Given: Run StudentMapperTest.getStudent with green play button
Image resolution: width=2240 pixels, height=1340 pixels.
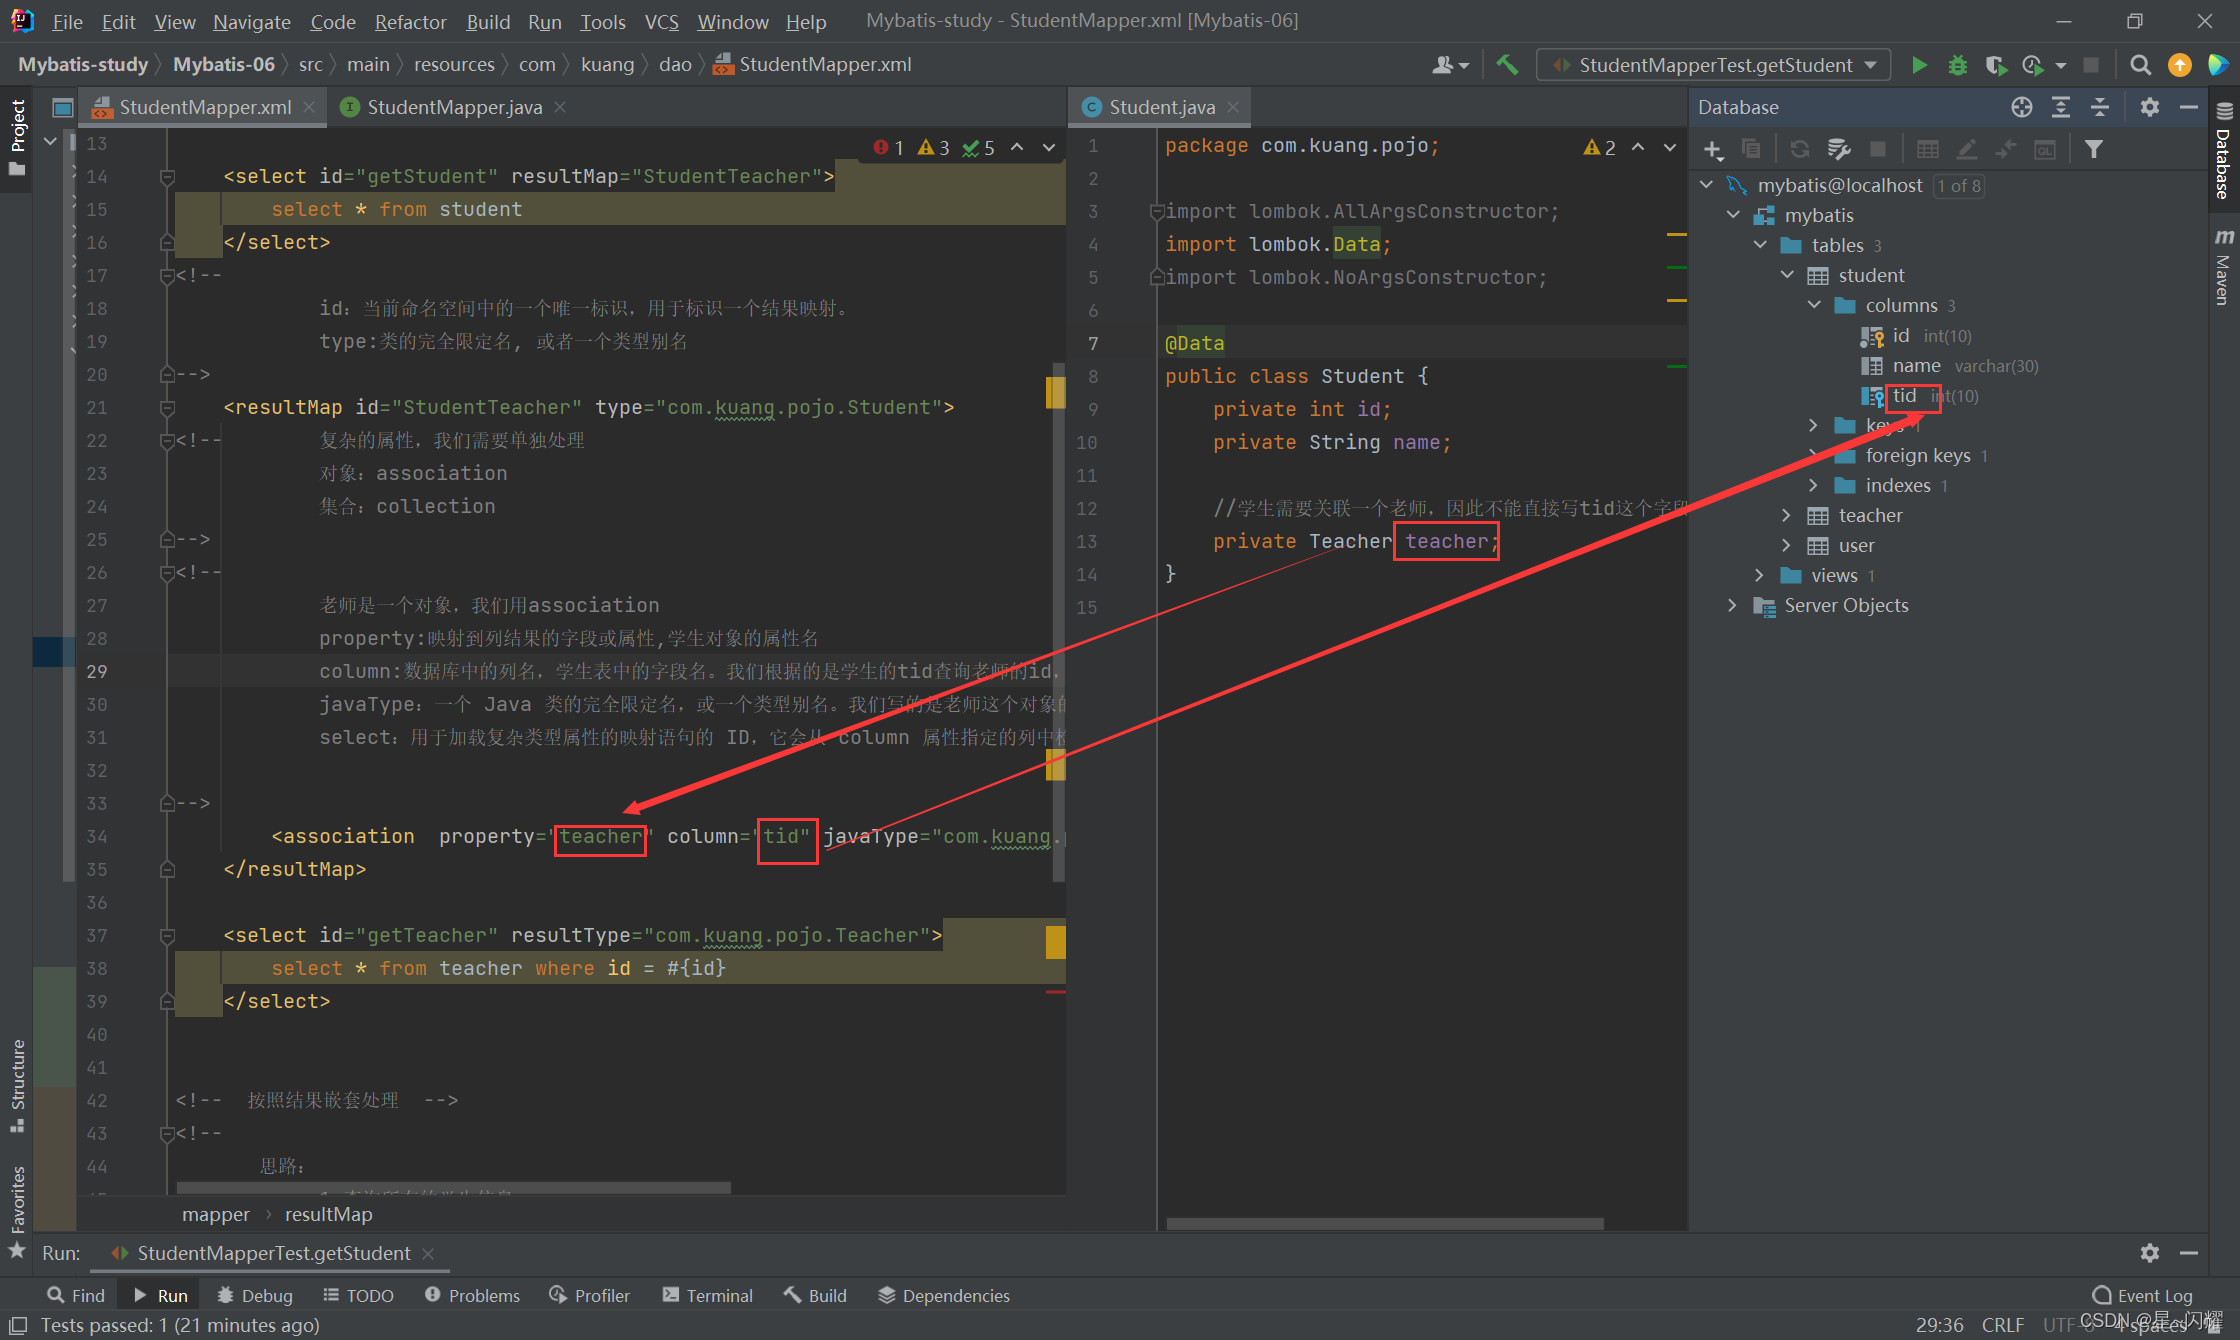Looking at the screenshot, I should (1919, 65).
